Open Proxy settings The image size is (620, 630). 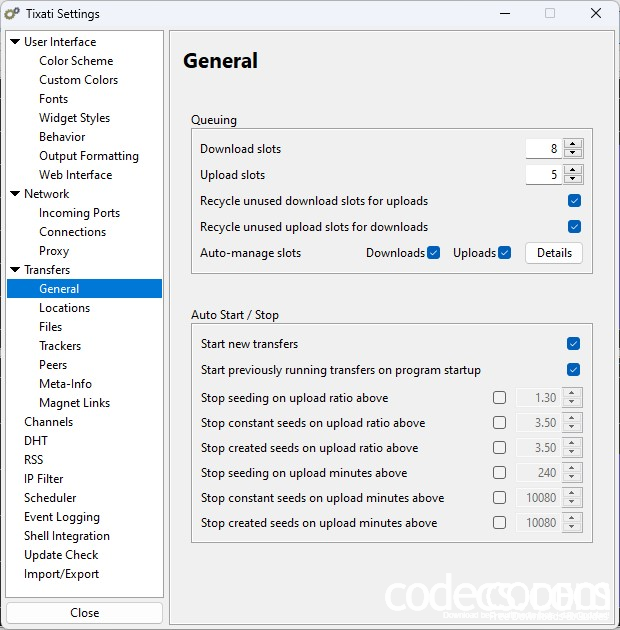[54, 250]
